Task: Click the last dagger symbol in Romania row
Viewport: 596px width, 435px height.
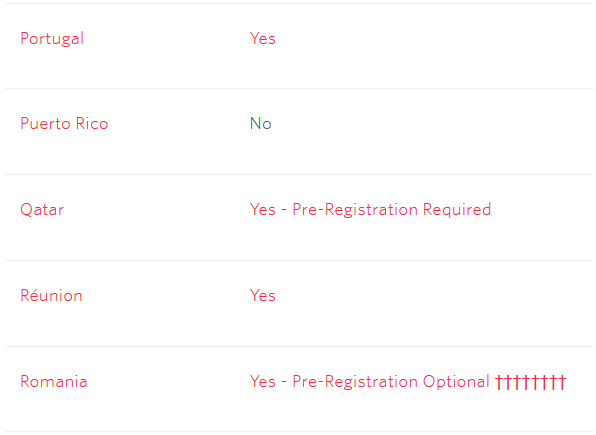Action: 562,382
